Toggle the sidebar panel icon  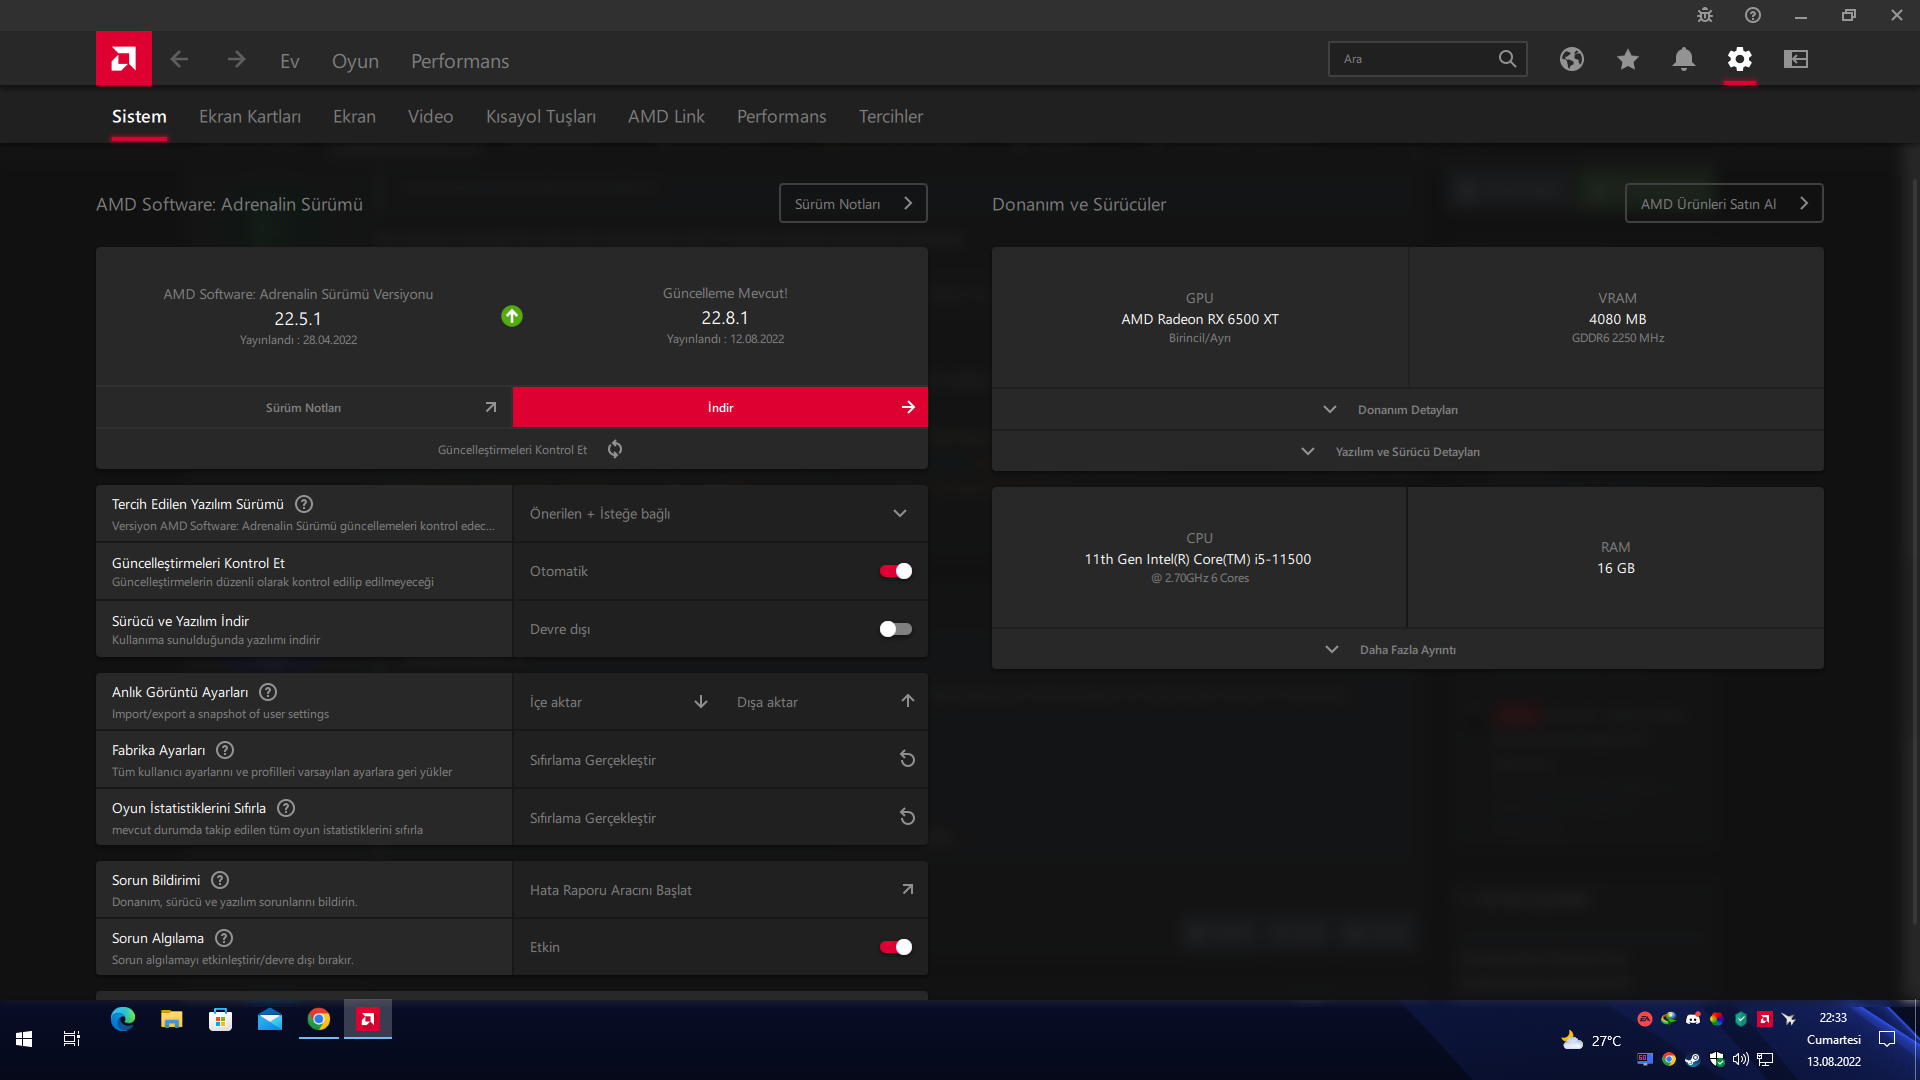(x=1795, y=59)
